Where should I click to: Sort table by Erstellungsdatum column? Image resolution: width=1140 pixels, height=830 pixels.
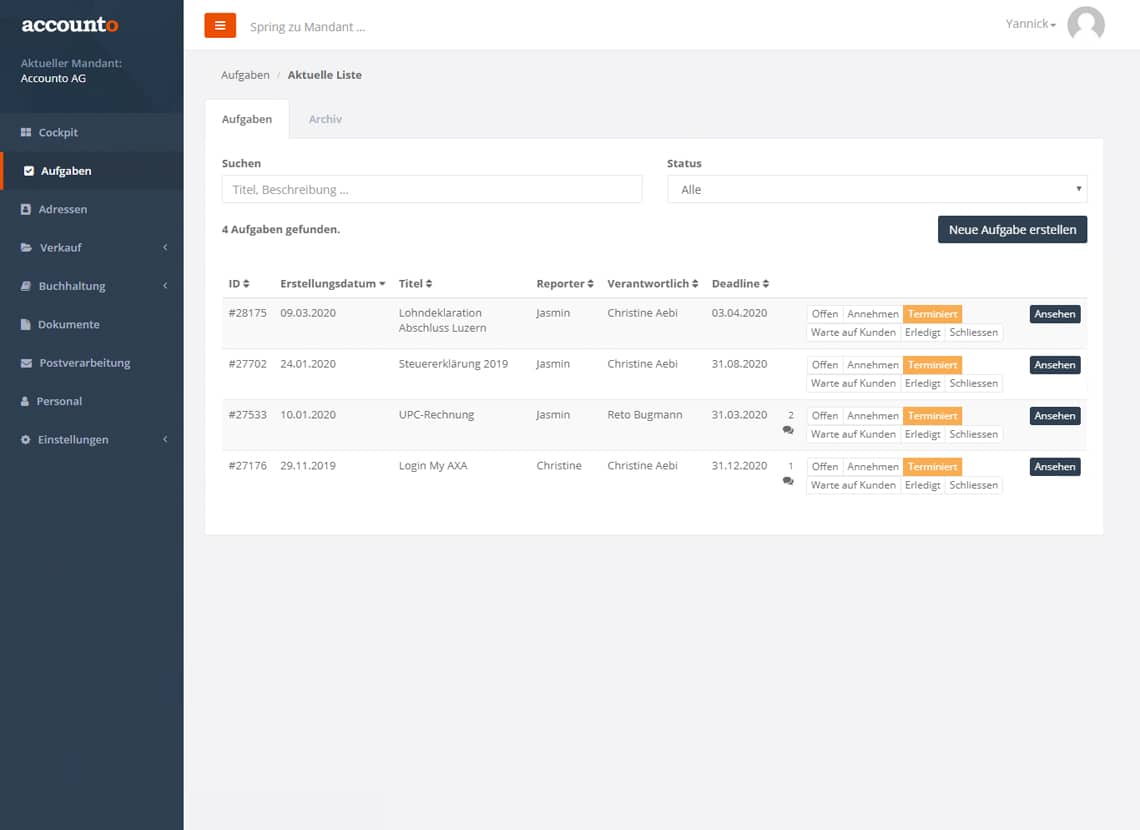[333, 283]
